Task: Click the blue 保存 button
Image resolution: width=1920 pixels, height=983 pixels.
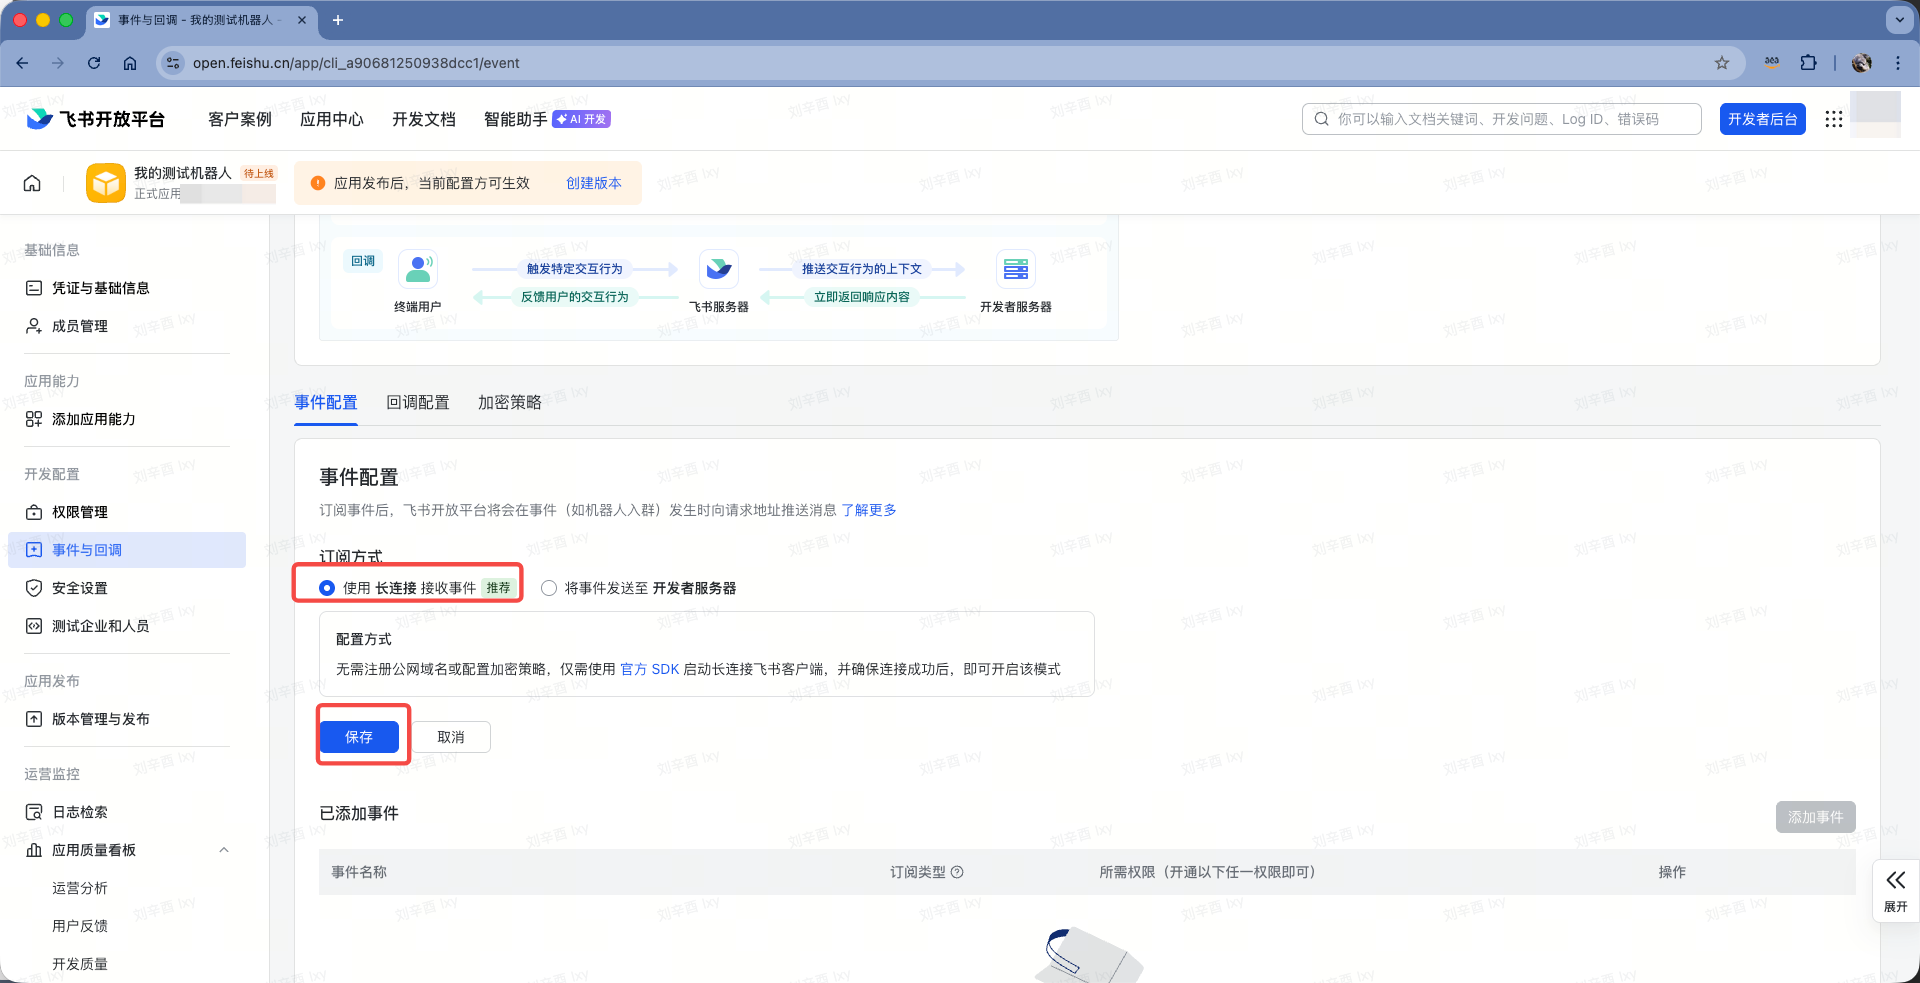Action: (359, 737)
